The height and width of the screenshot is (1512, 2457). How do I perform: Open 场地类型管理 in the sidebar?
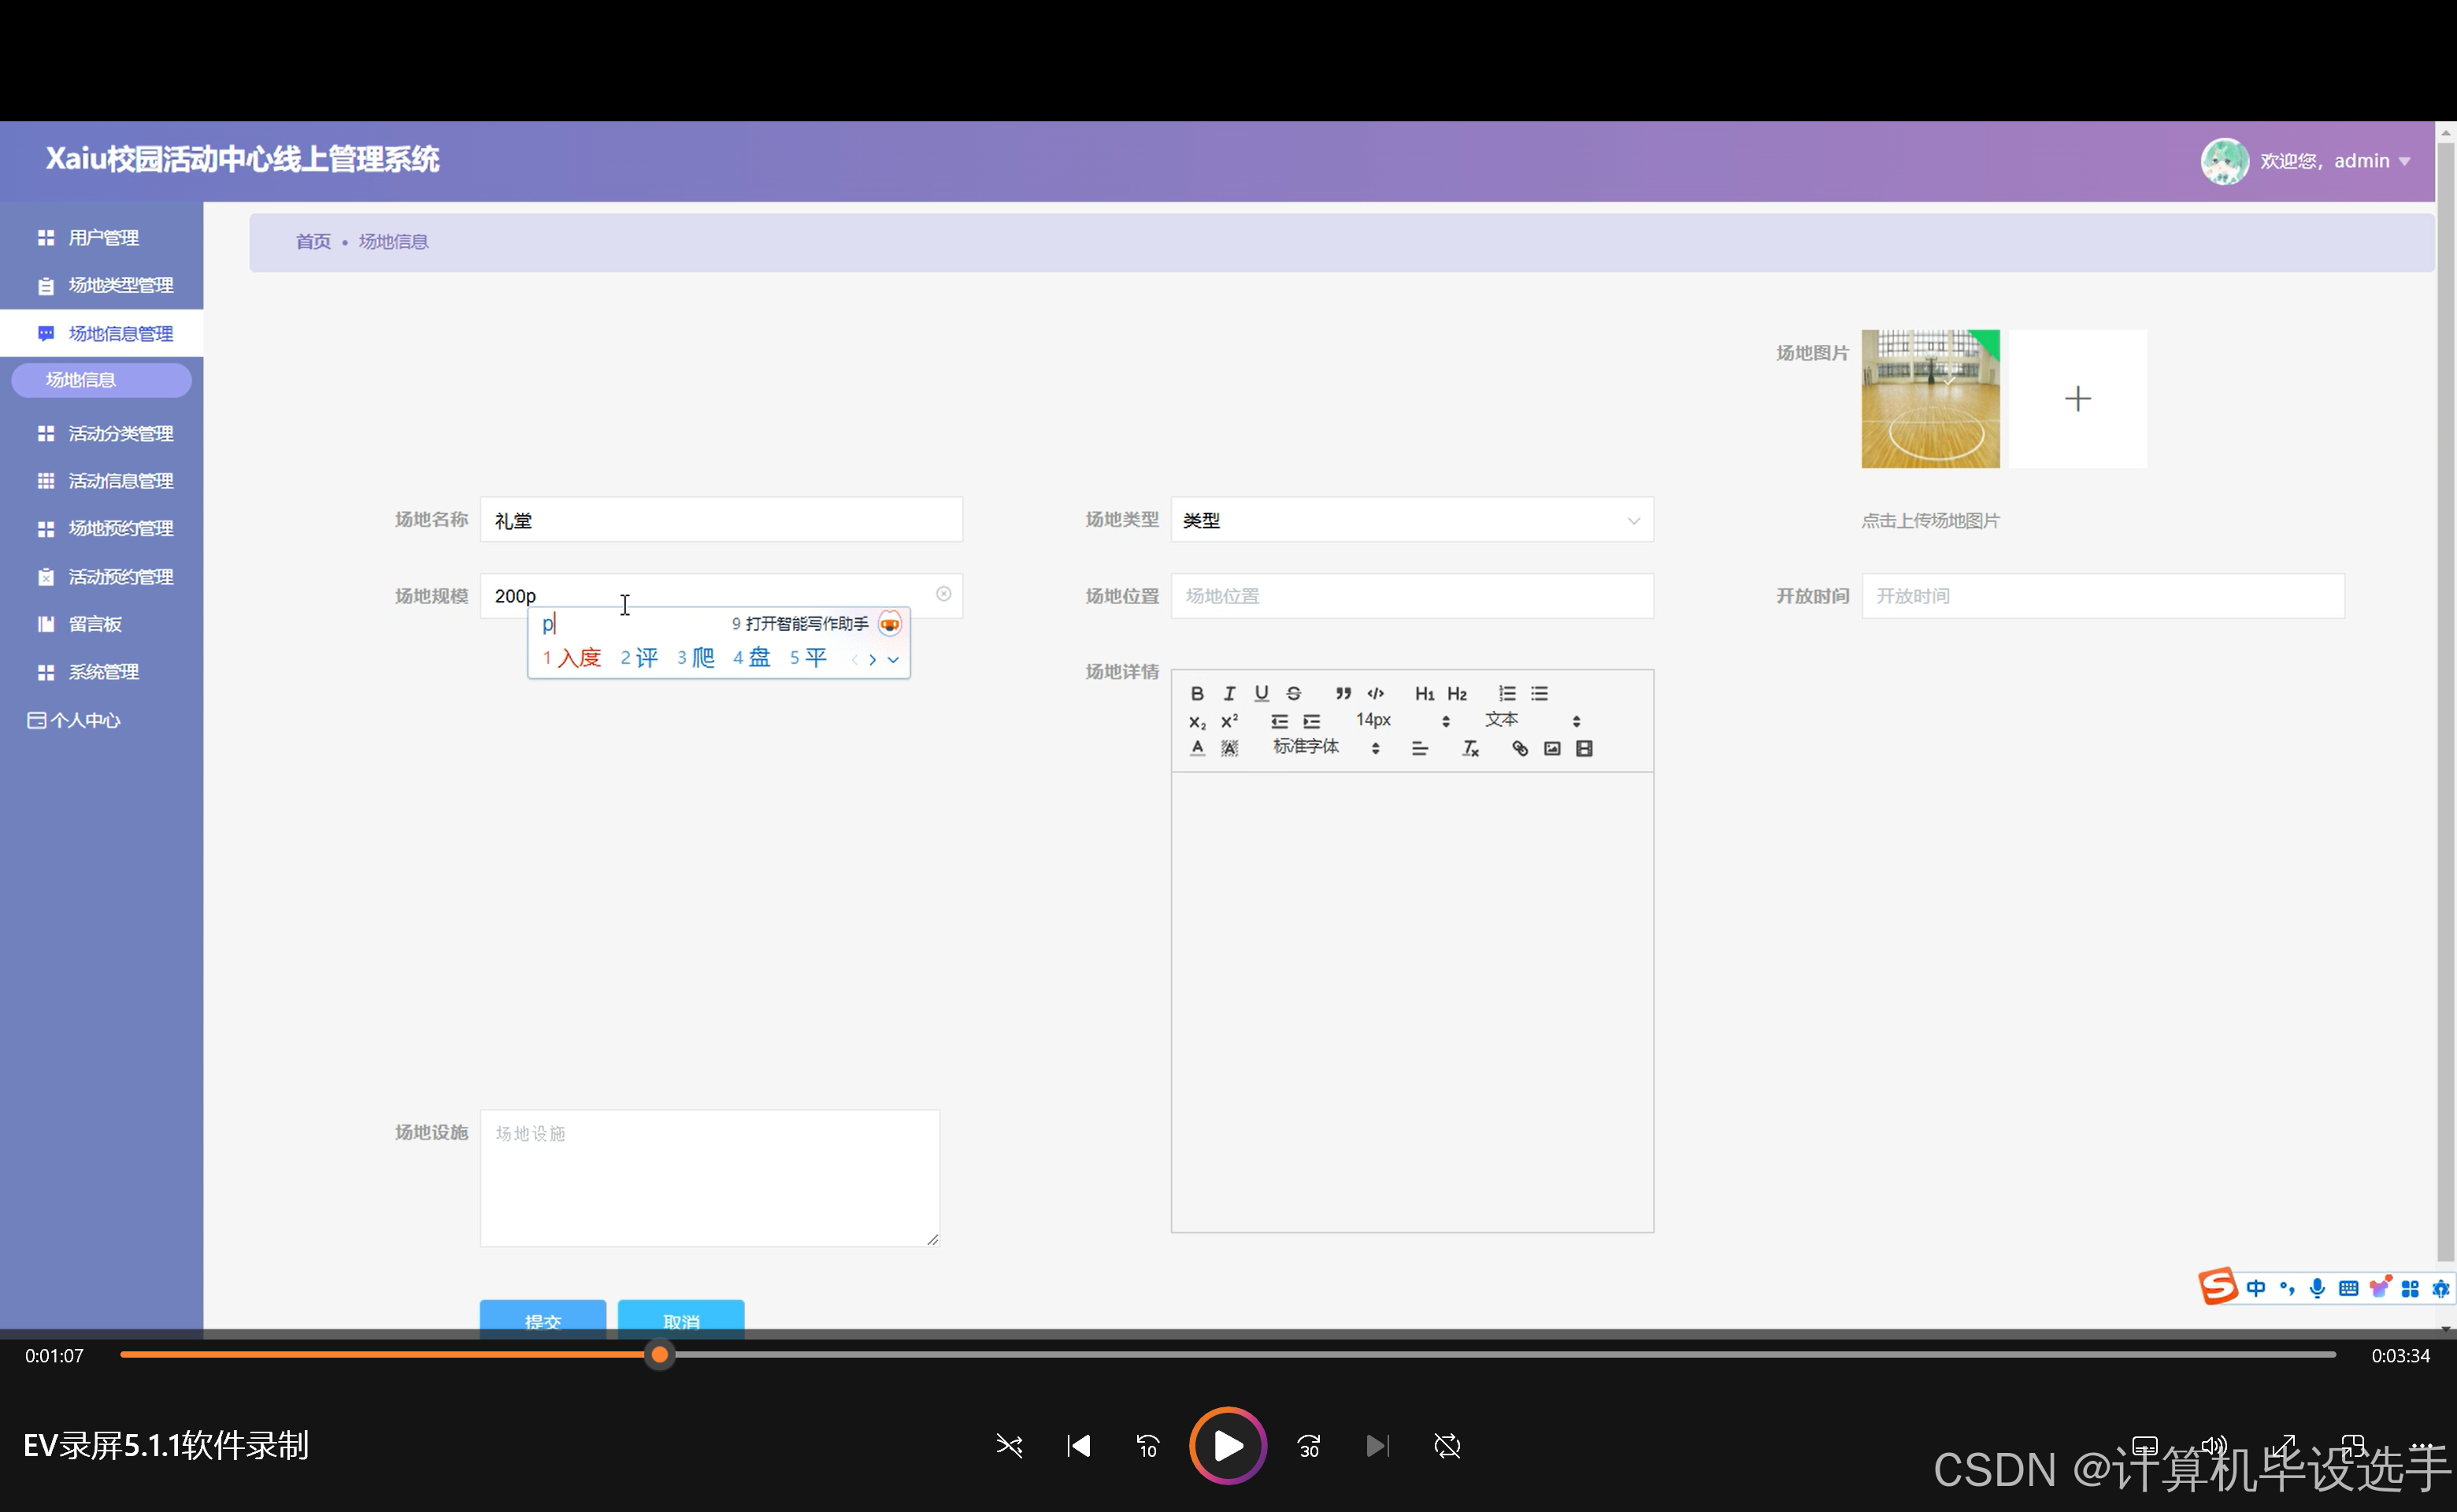(102, 286)
